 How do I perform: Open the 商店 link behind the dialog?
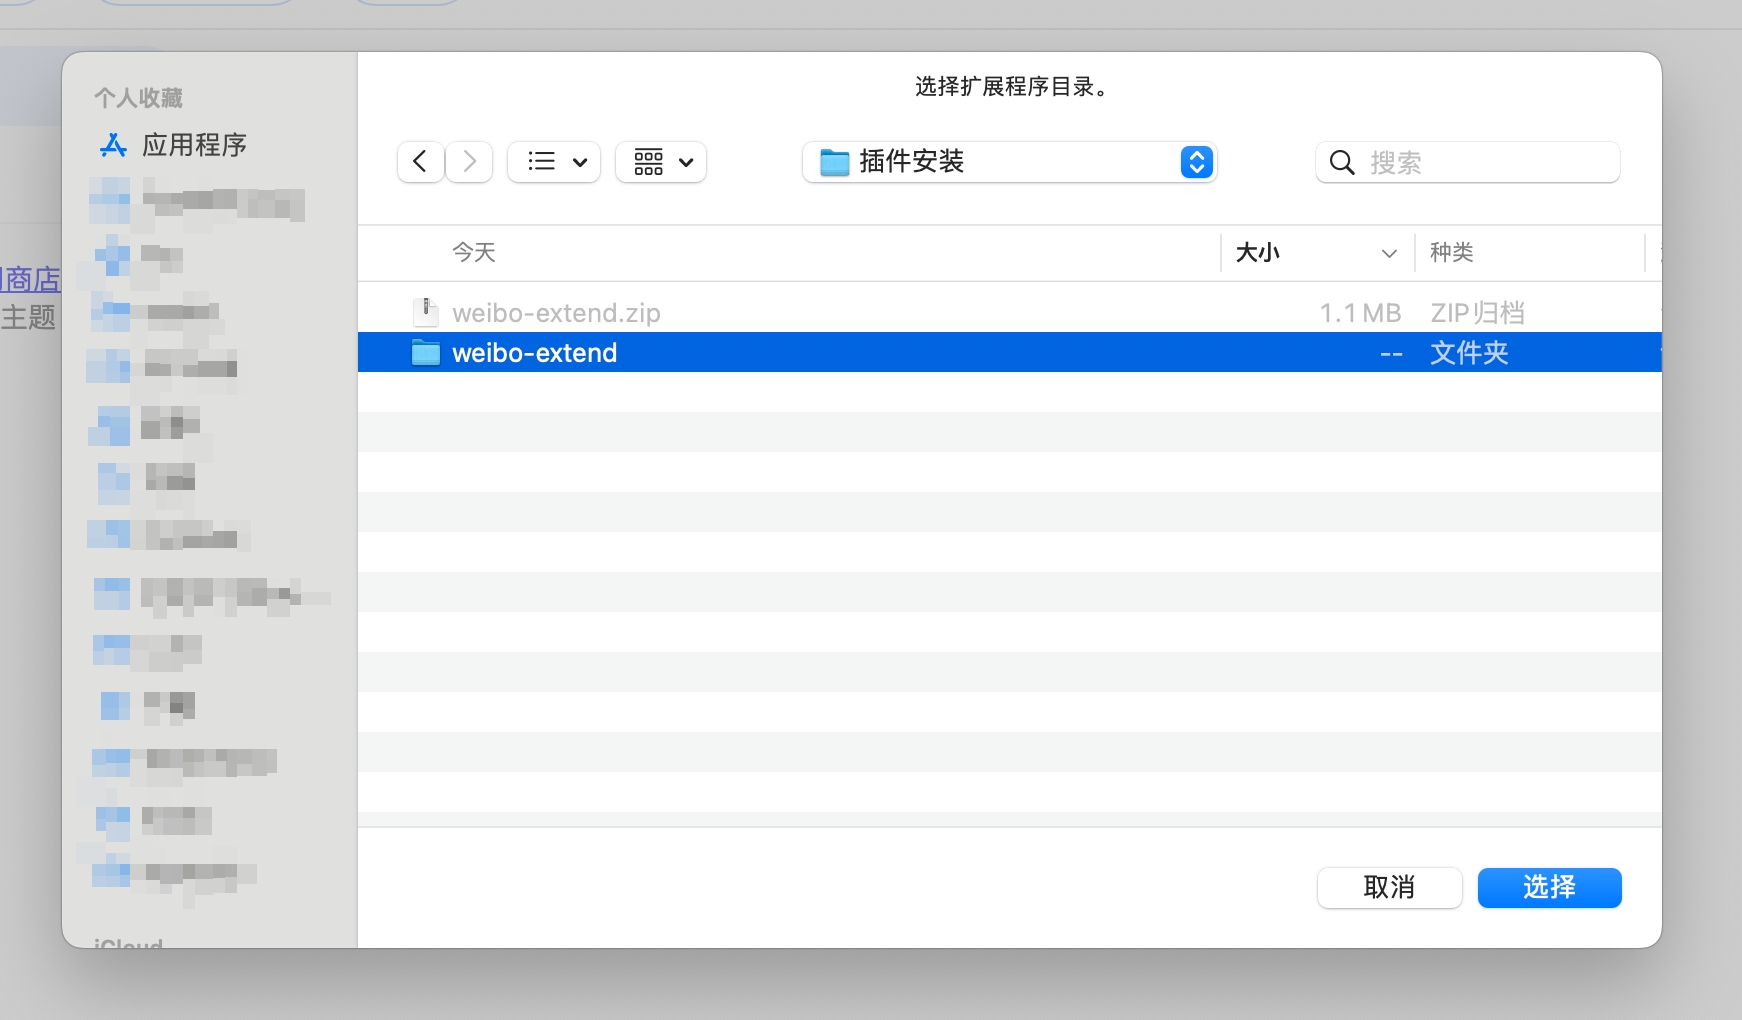pyautogui.click(x=31, y=280)
